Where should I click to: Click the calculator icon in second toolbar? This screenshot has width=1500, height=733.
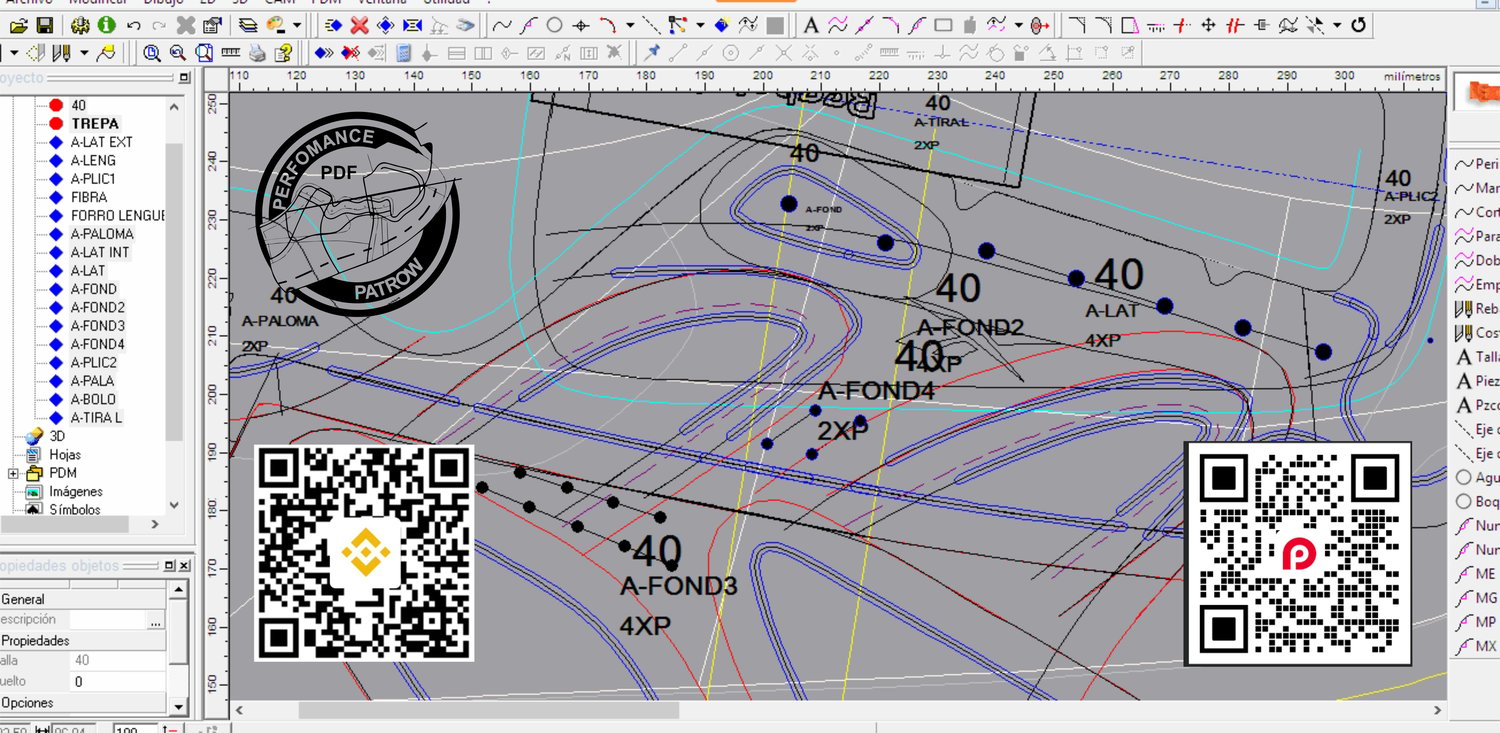(x=403, y=52)
